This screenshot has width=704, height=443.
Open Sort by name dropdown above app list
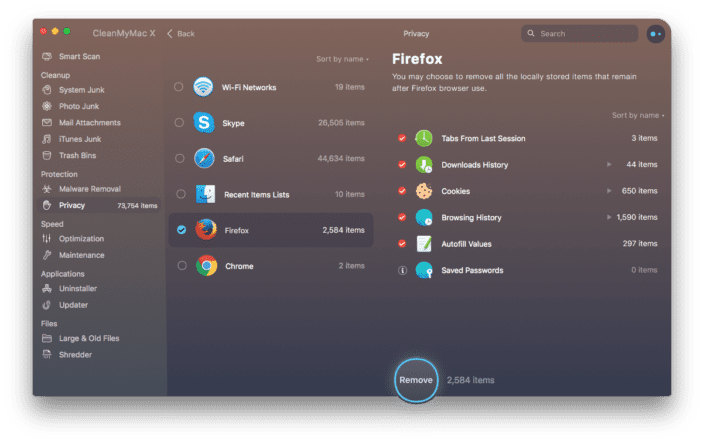coord(342,59)
